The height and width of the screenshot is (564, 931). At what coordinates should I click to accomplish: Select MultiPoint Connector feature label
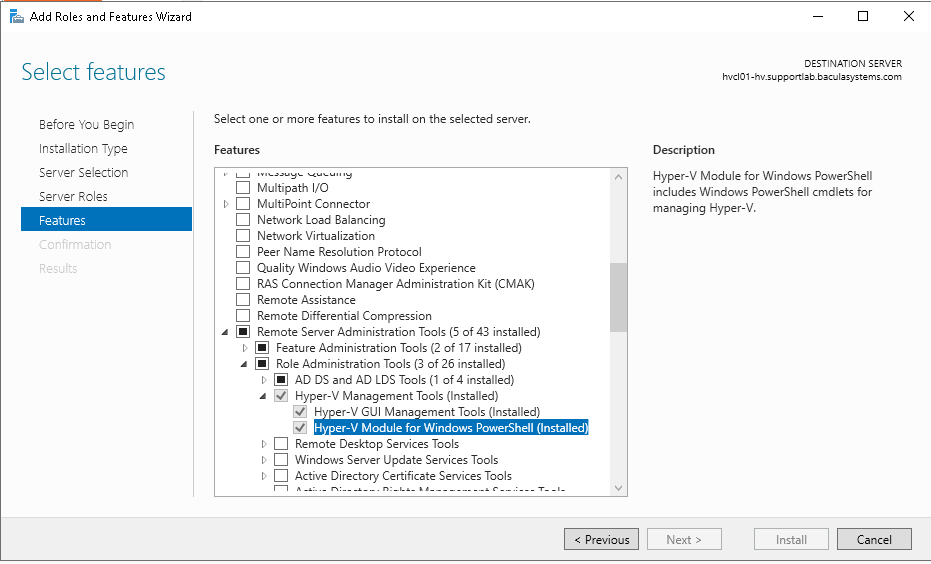point(314,204)
